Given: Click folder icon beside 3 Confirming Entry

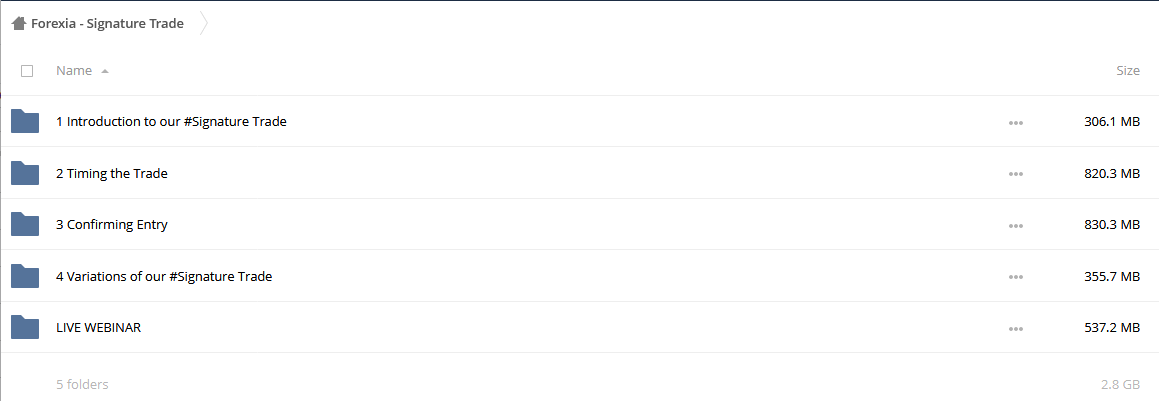Looking at the screenshot, I should (25, 225).
